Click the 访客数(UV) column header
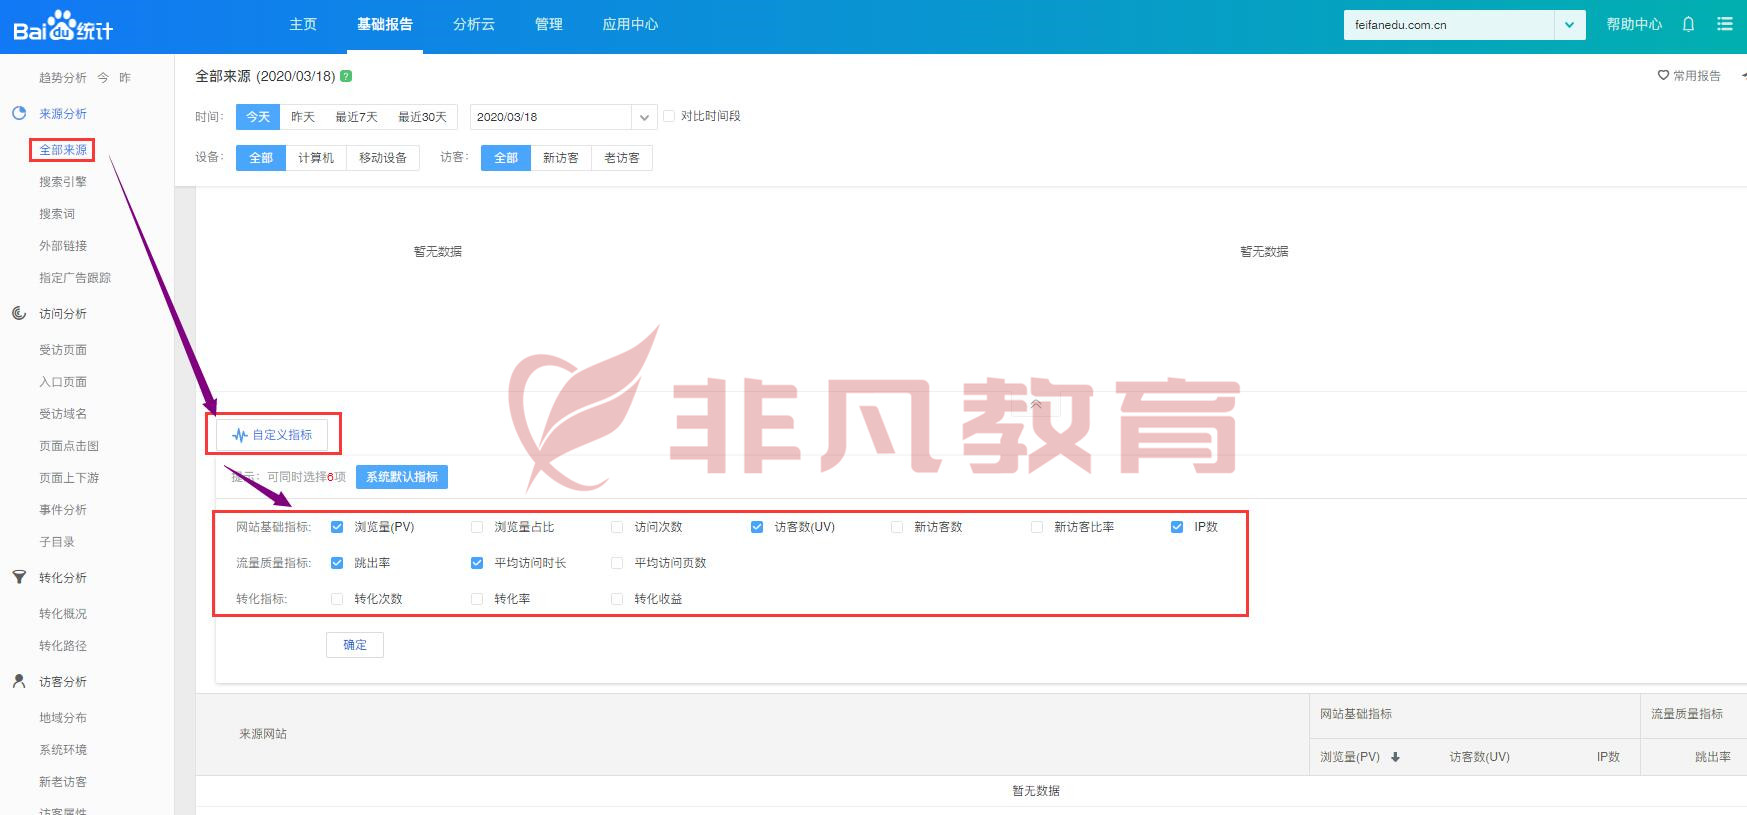Image resolution: width=1747 pixels, height=815 pixels. (1480, 757)
